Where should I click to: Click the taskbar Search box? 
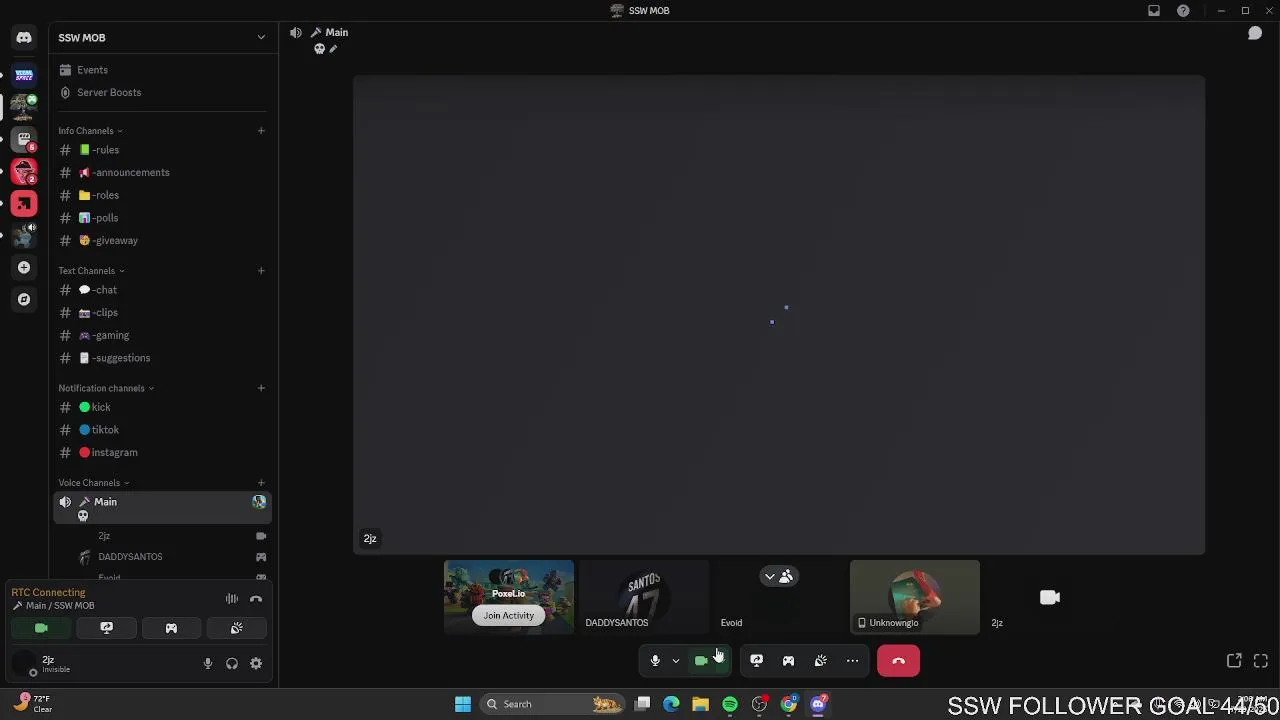(552, 704)
